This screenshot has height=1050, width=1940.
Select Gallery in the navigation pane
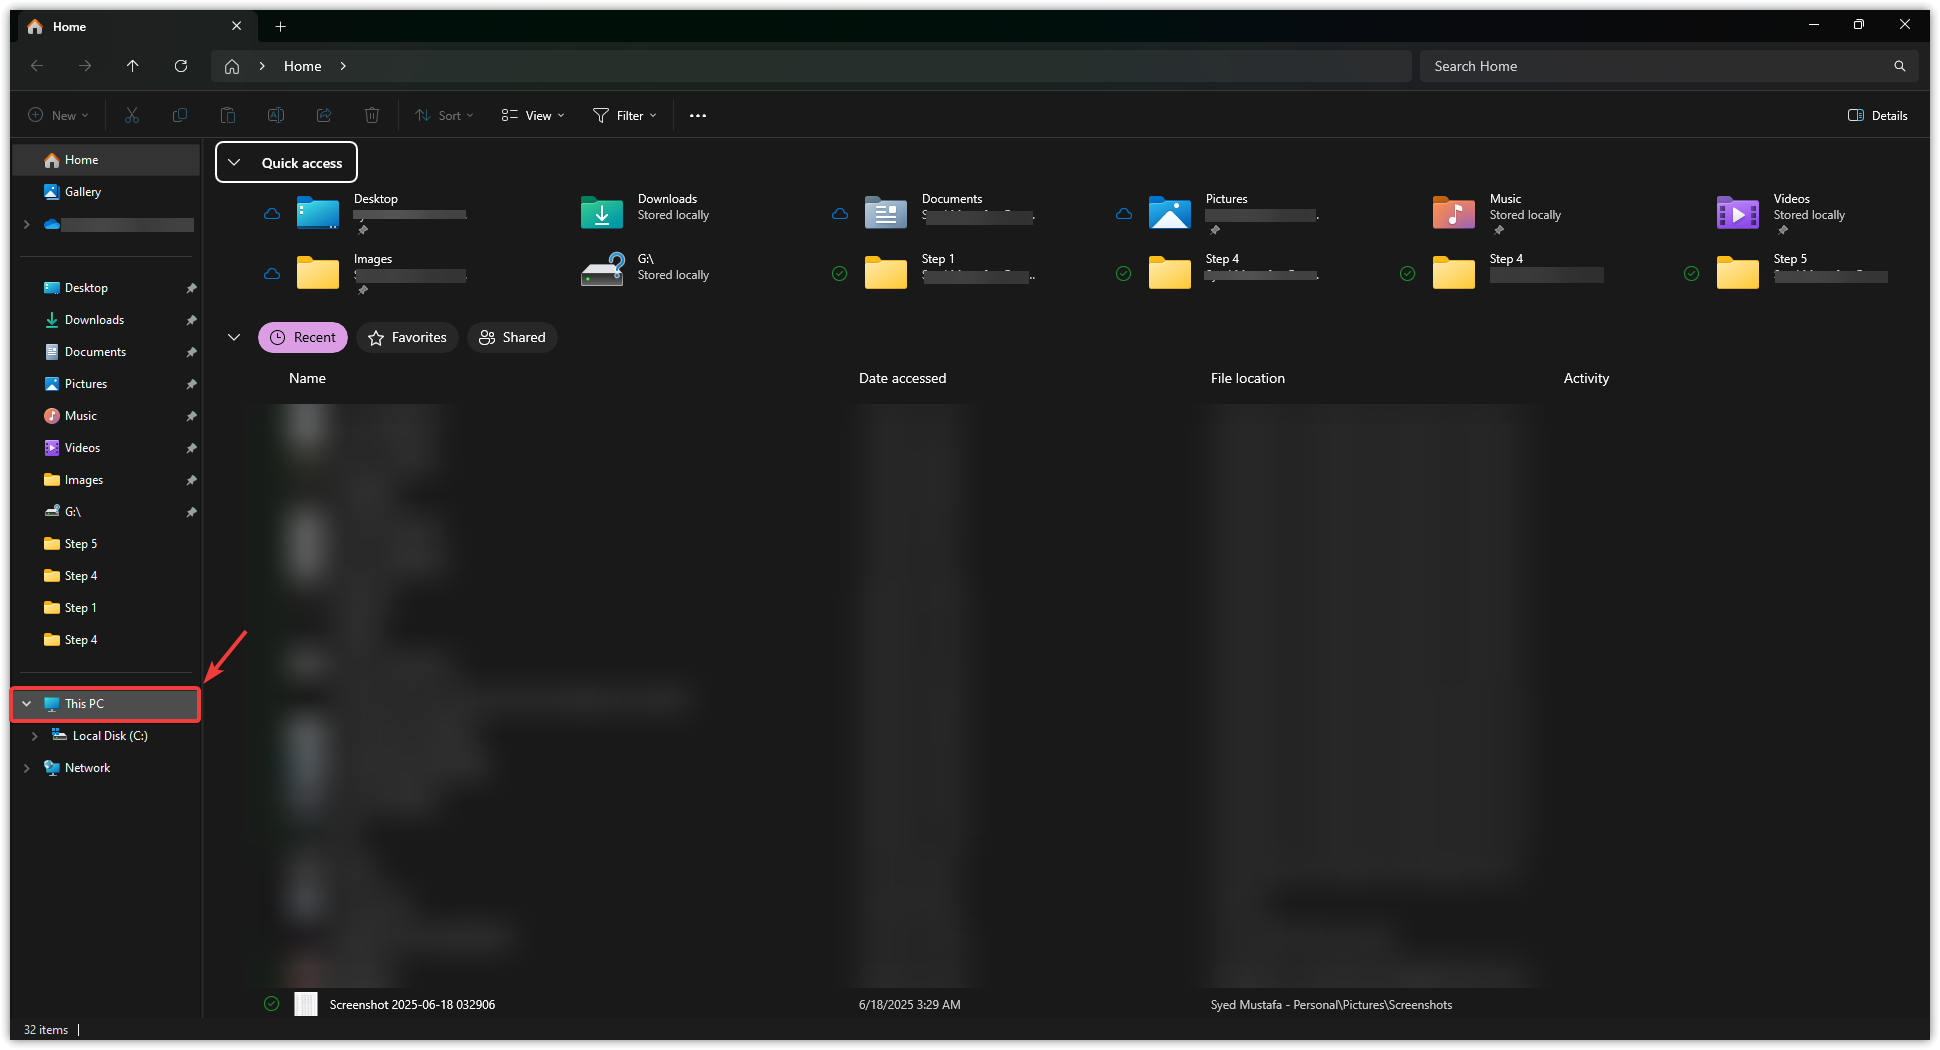(x=82, y=192)
